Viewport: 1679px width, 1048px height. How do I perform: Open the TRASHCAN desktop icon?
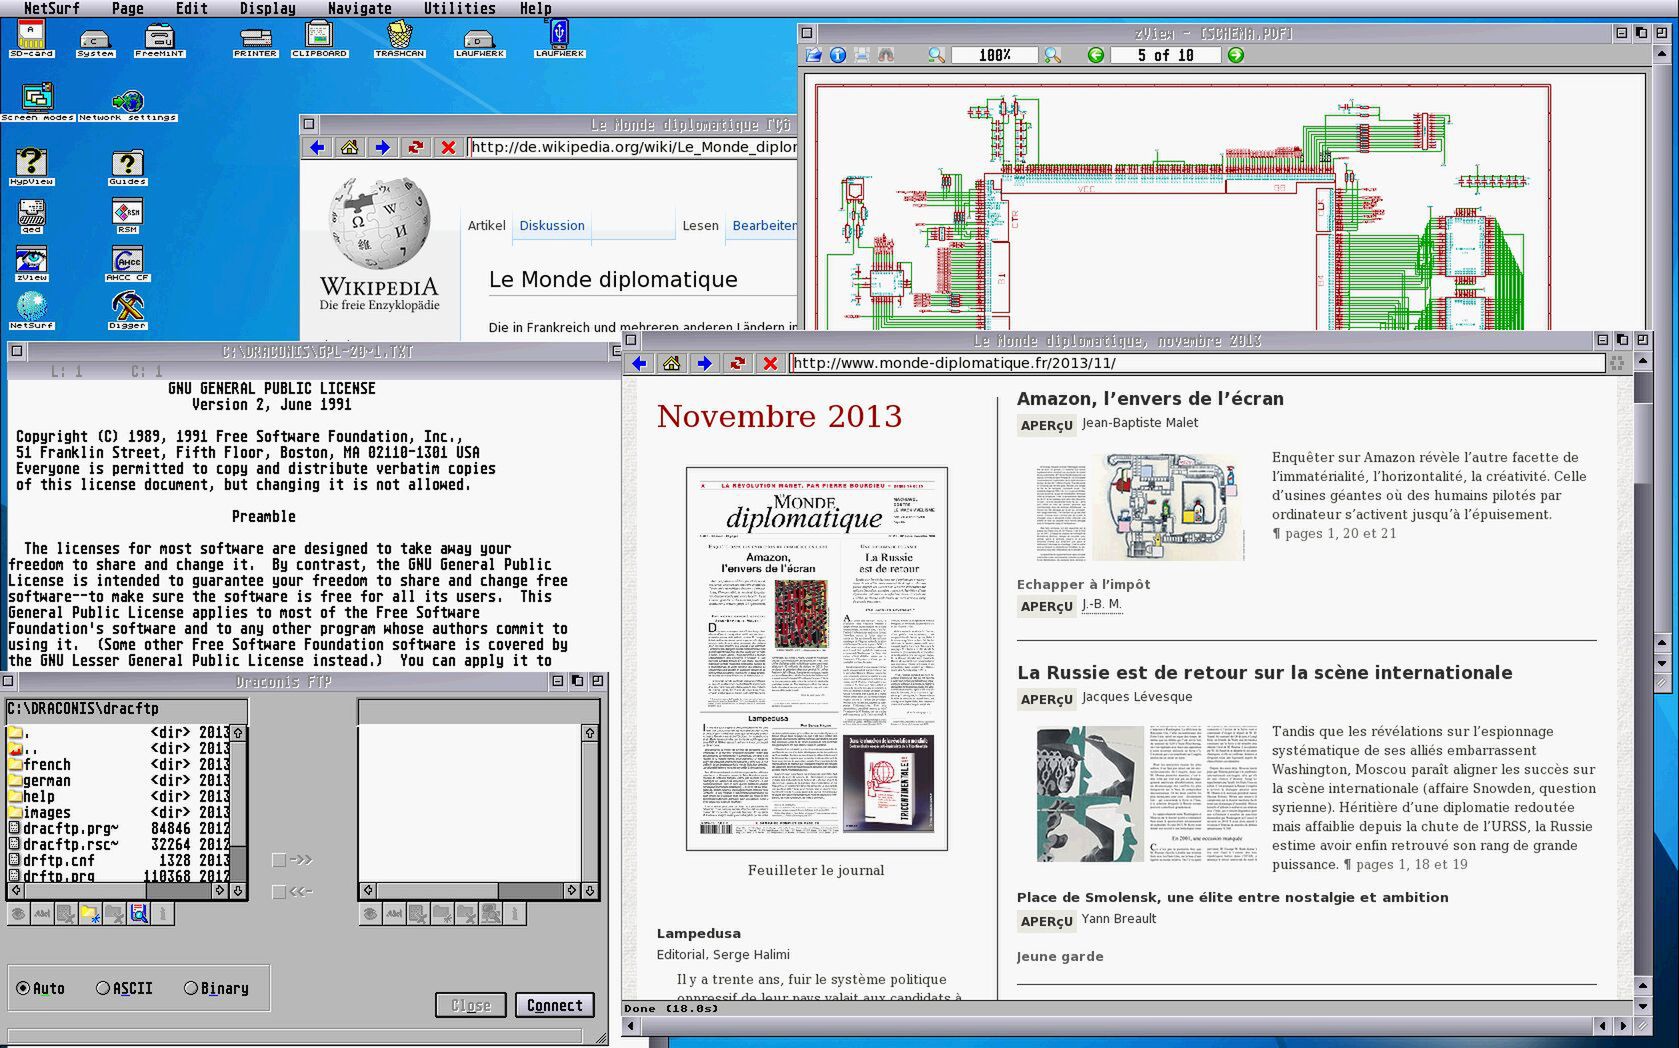coord(399,38)
